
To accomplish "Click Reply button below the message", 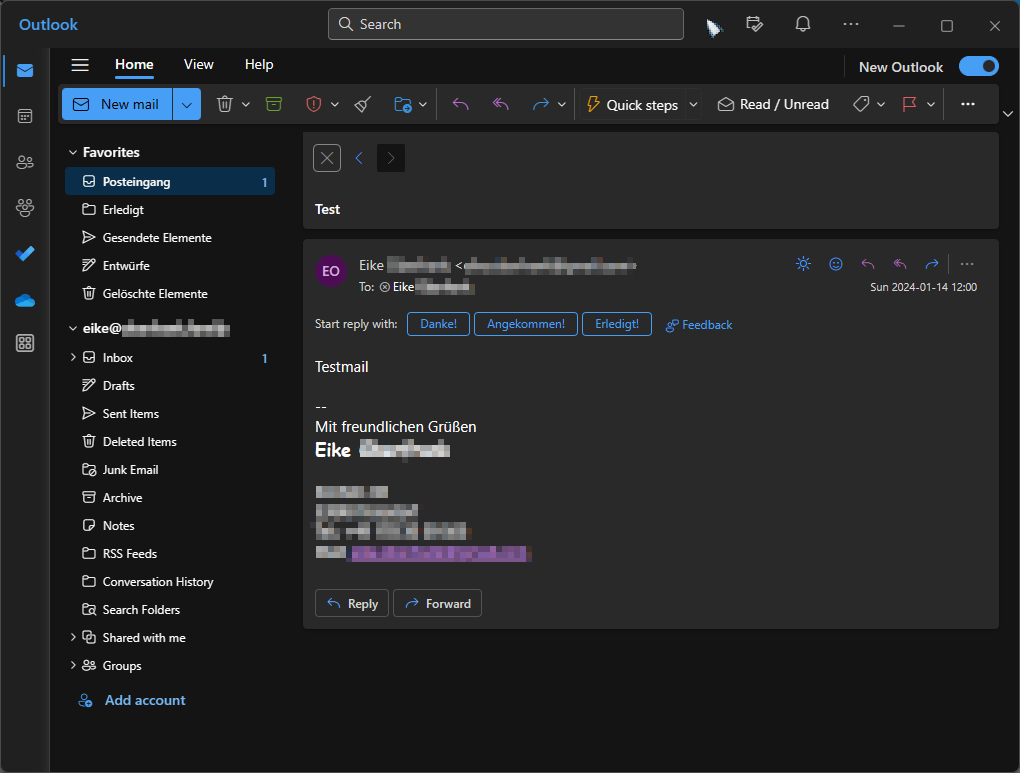I will (x=352, y=603).
